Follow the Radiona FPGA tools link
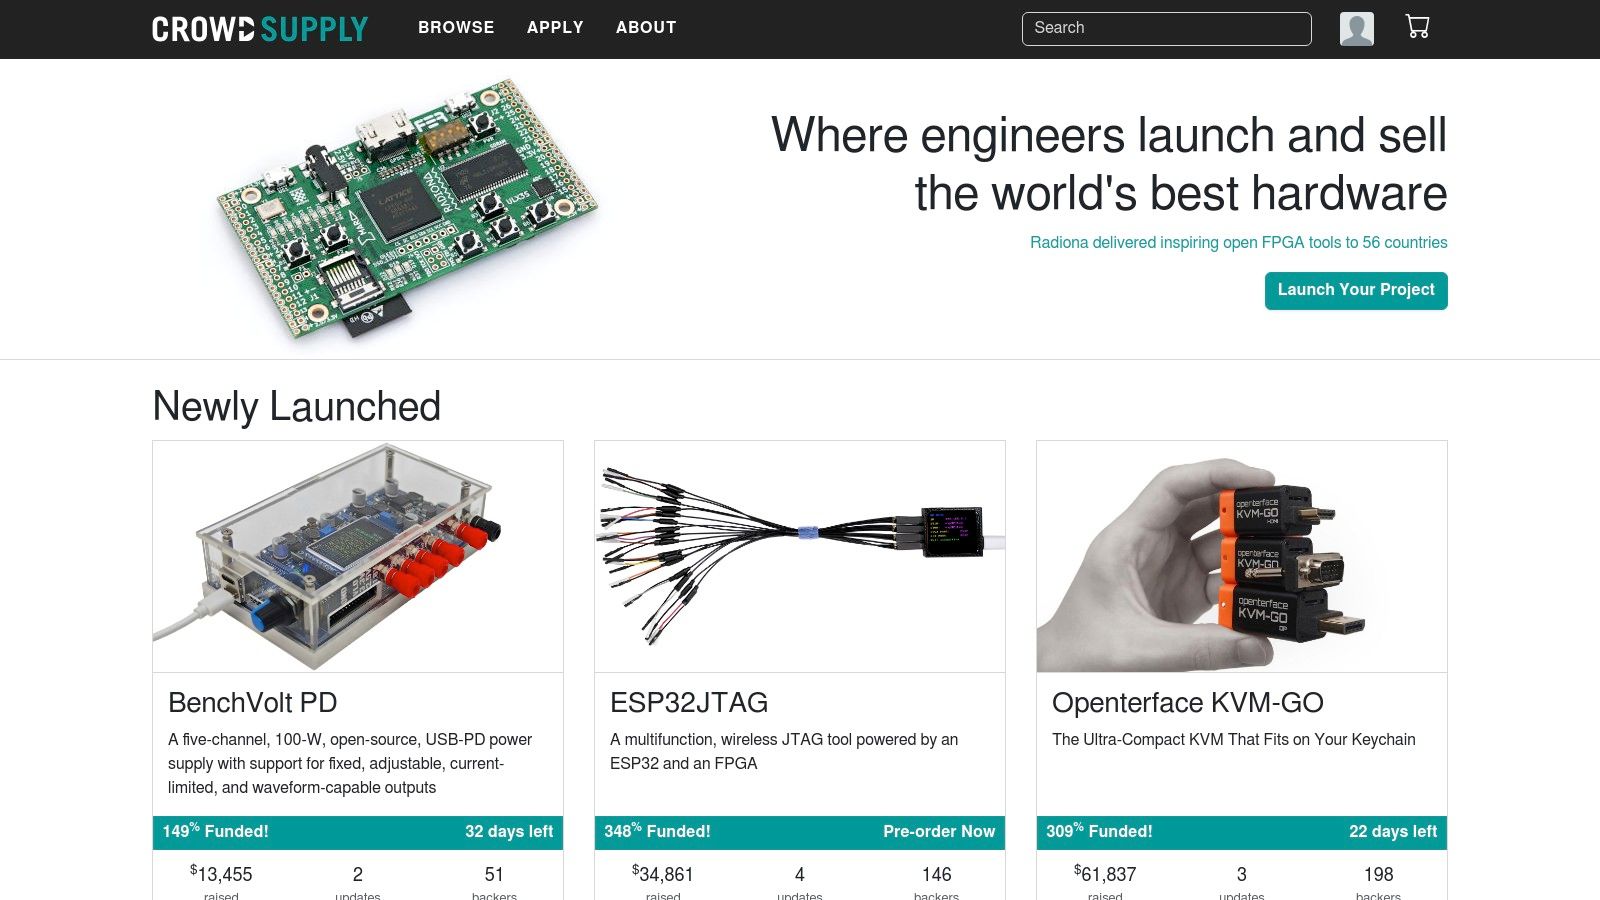This screenshot has width=1600, height=900. 1238,243
